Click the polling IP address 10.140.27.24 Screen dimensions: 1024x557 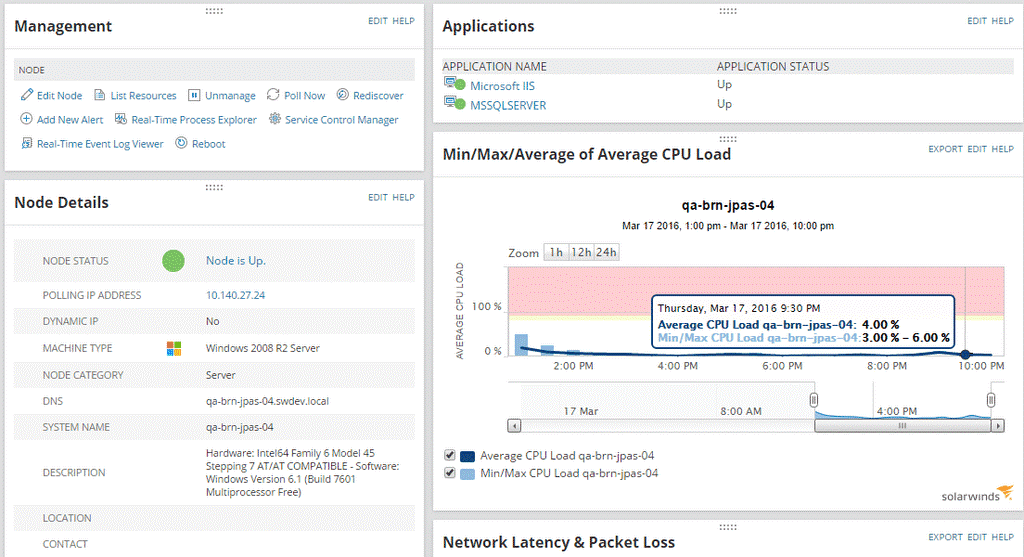[x=236, y=295]
